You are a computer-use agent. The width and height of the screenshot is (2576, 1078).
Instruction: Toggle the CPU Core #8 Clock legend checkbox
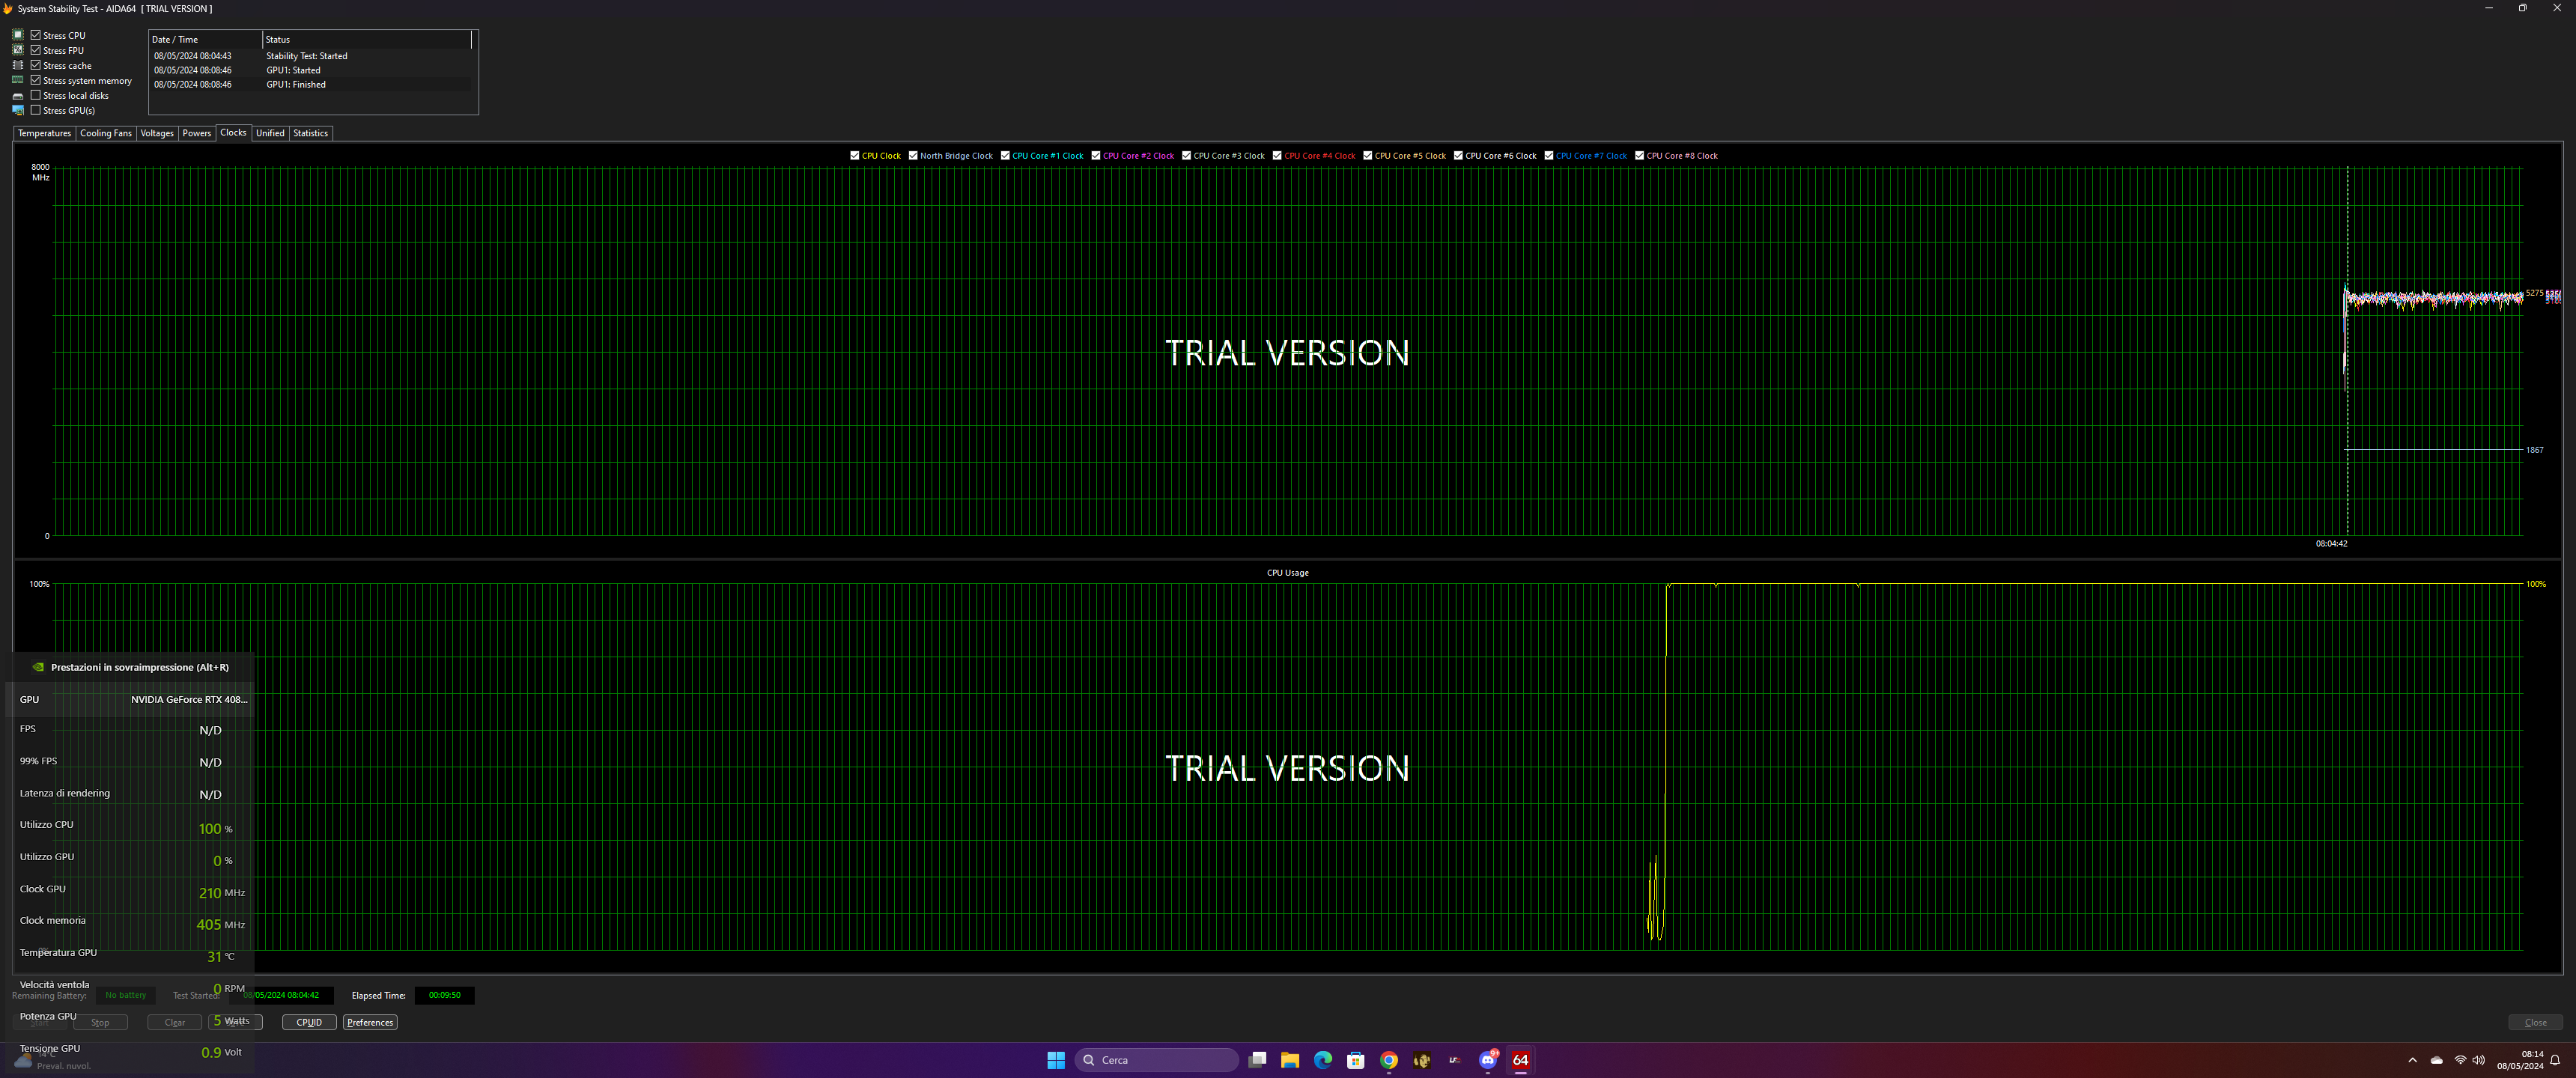click(x=1640, y=156)
